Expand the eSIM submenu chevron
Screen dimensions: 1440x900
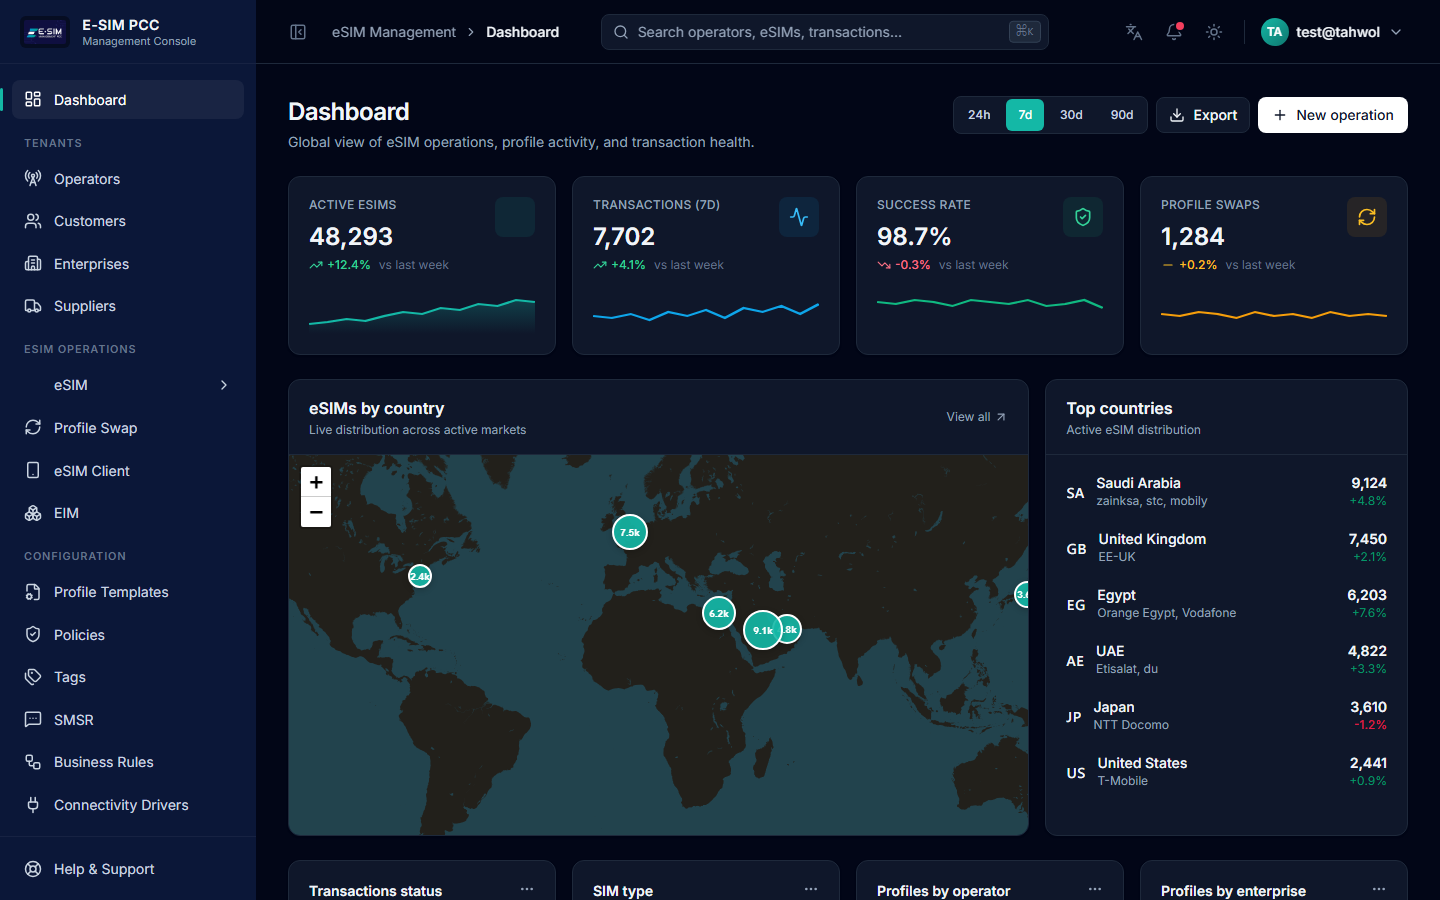224,385
